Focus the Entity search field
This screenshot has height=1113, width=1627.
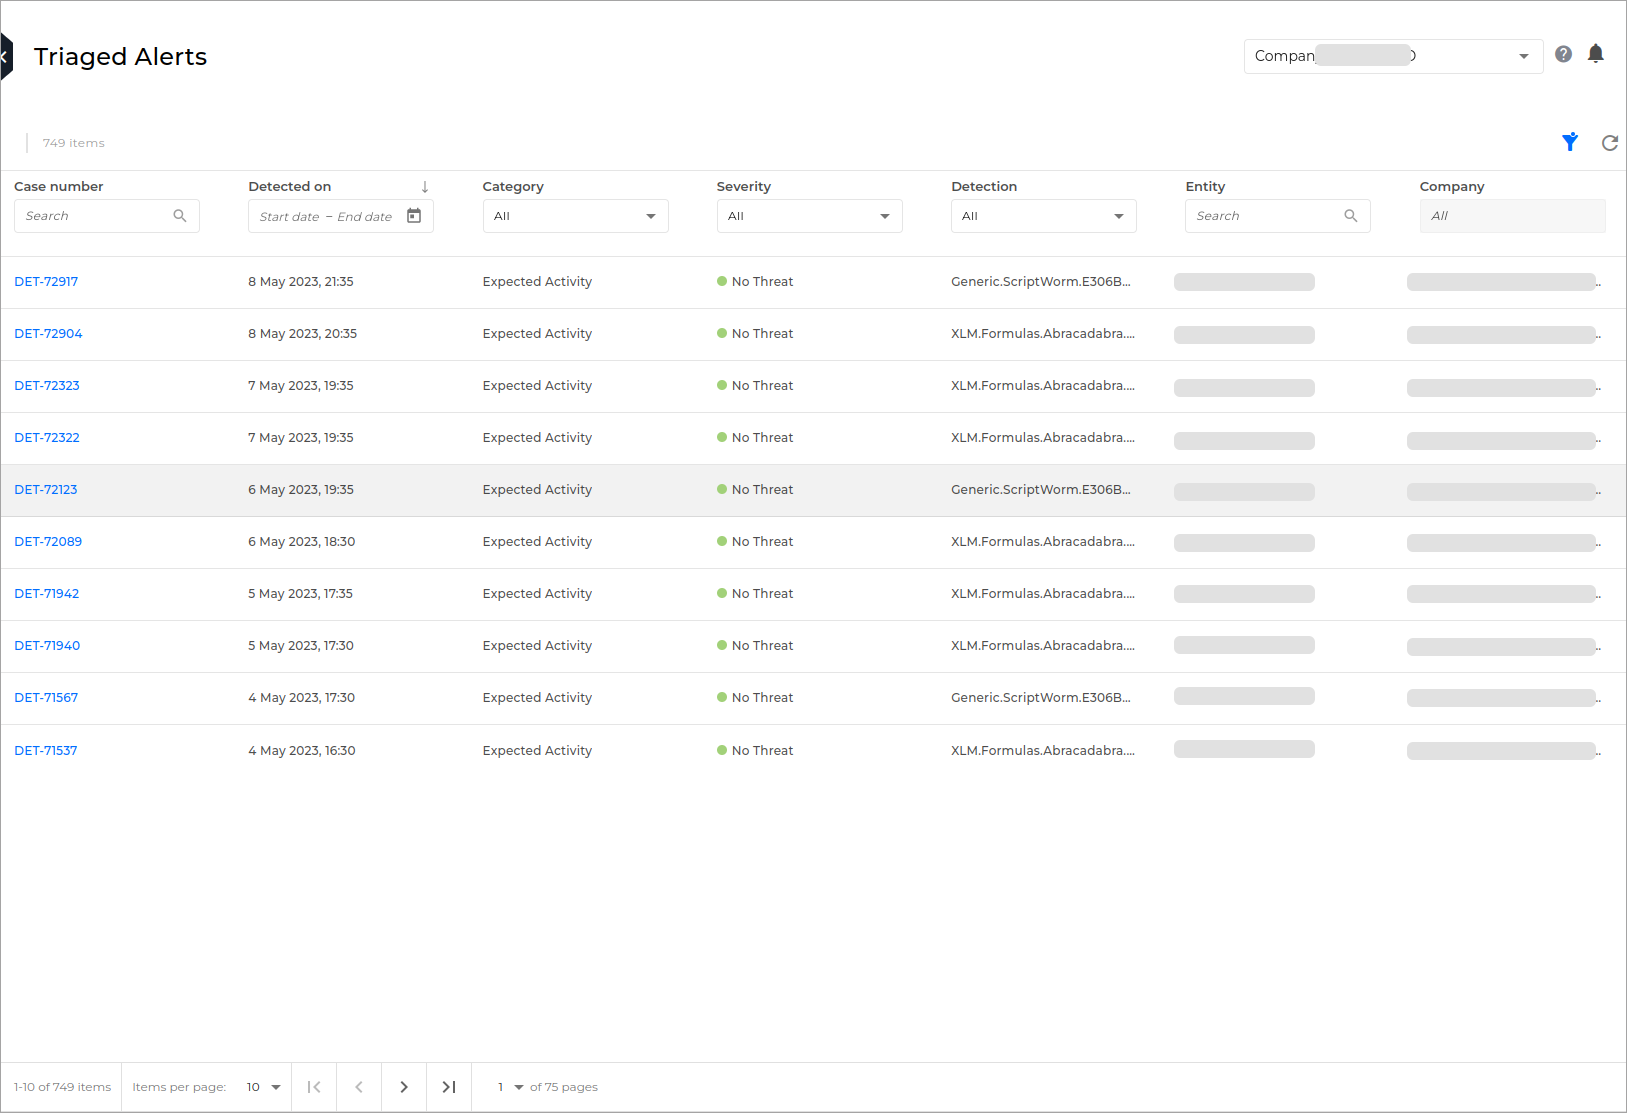click(x=1268, y=216)
